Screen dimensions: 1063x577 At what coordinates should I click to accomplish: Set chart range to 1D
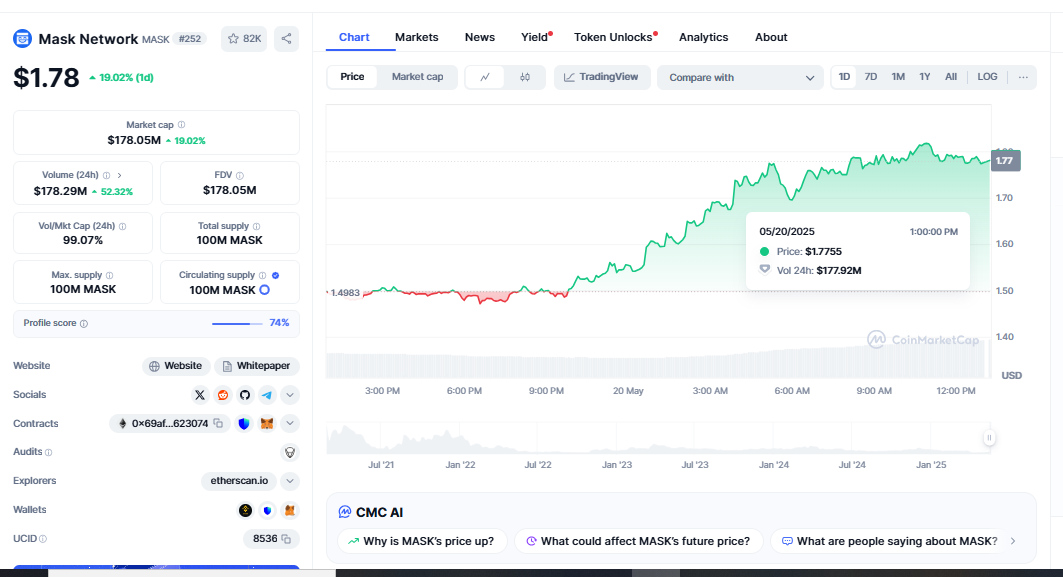(844, 77)
